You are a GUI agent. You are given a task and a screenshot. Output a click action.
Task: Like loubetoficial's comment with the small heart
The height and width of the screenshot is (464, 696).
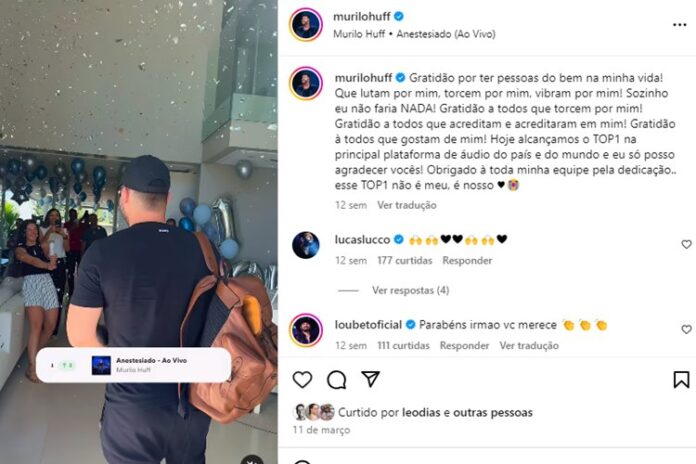pyautogui.click(x=686, y=329)
